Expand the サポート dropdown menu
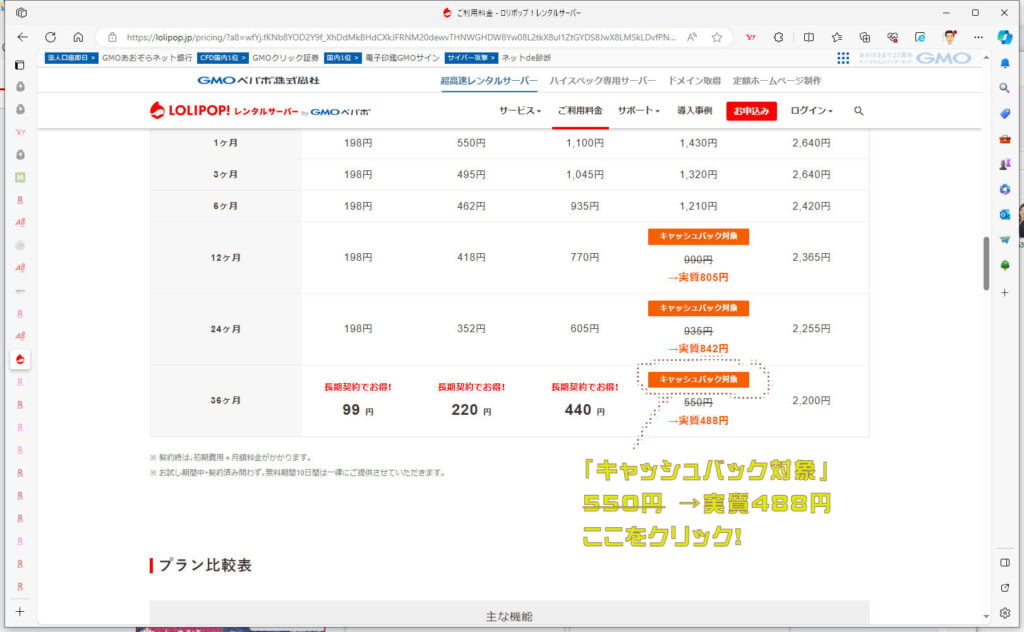 point(638,111)
